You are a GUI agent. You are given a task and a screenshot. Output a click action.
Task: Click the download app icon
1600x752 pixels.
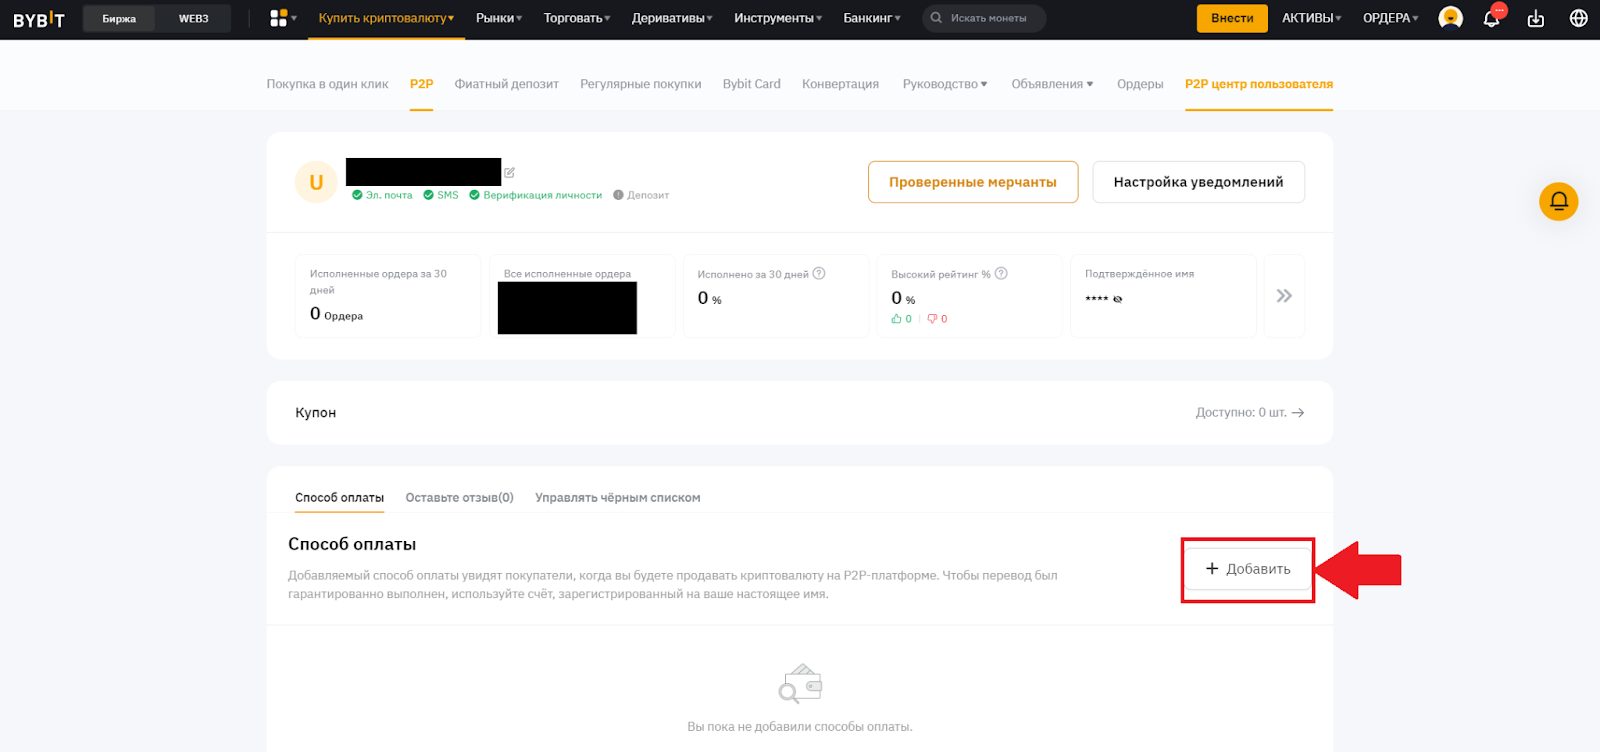coord(1536,18)
